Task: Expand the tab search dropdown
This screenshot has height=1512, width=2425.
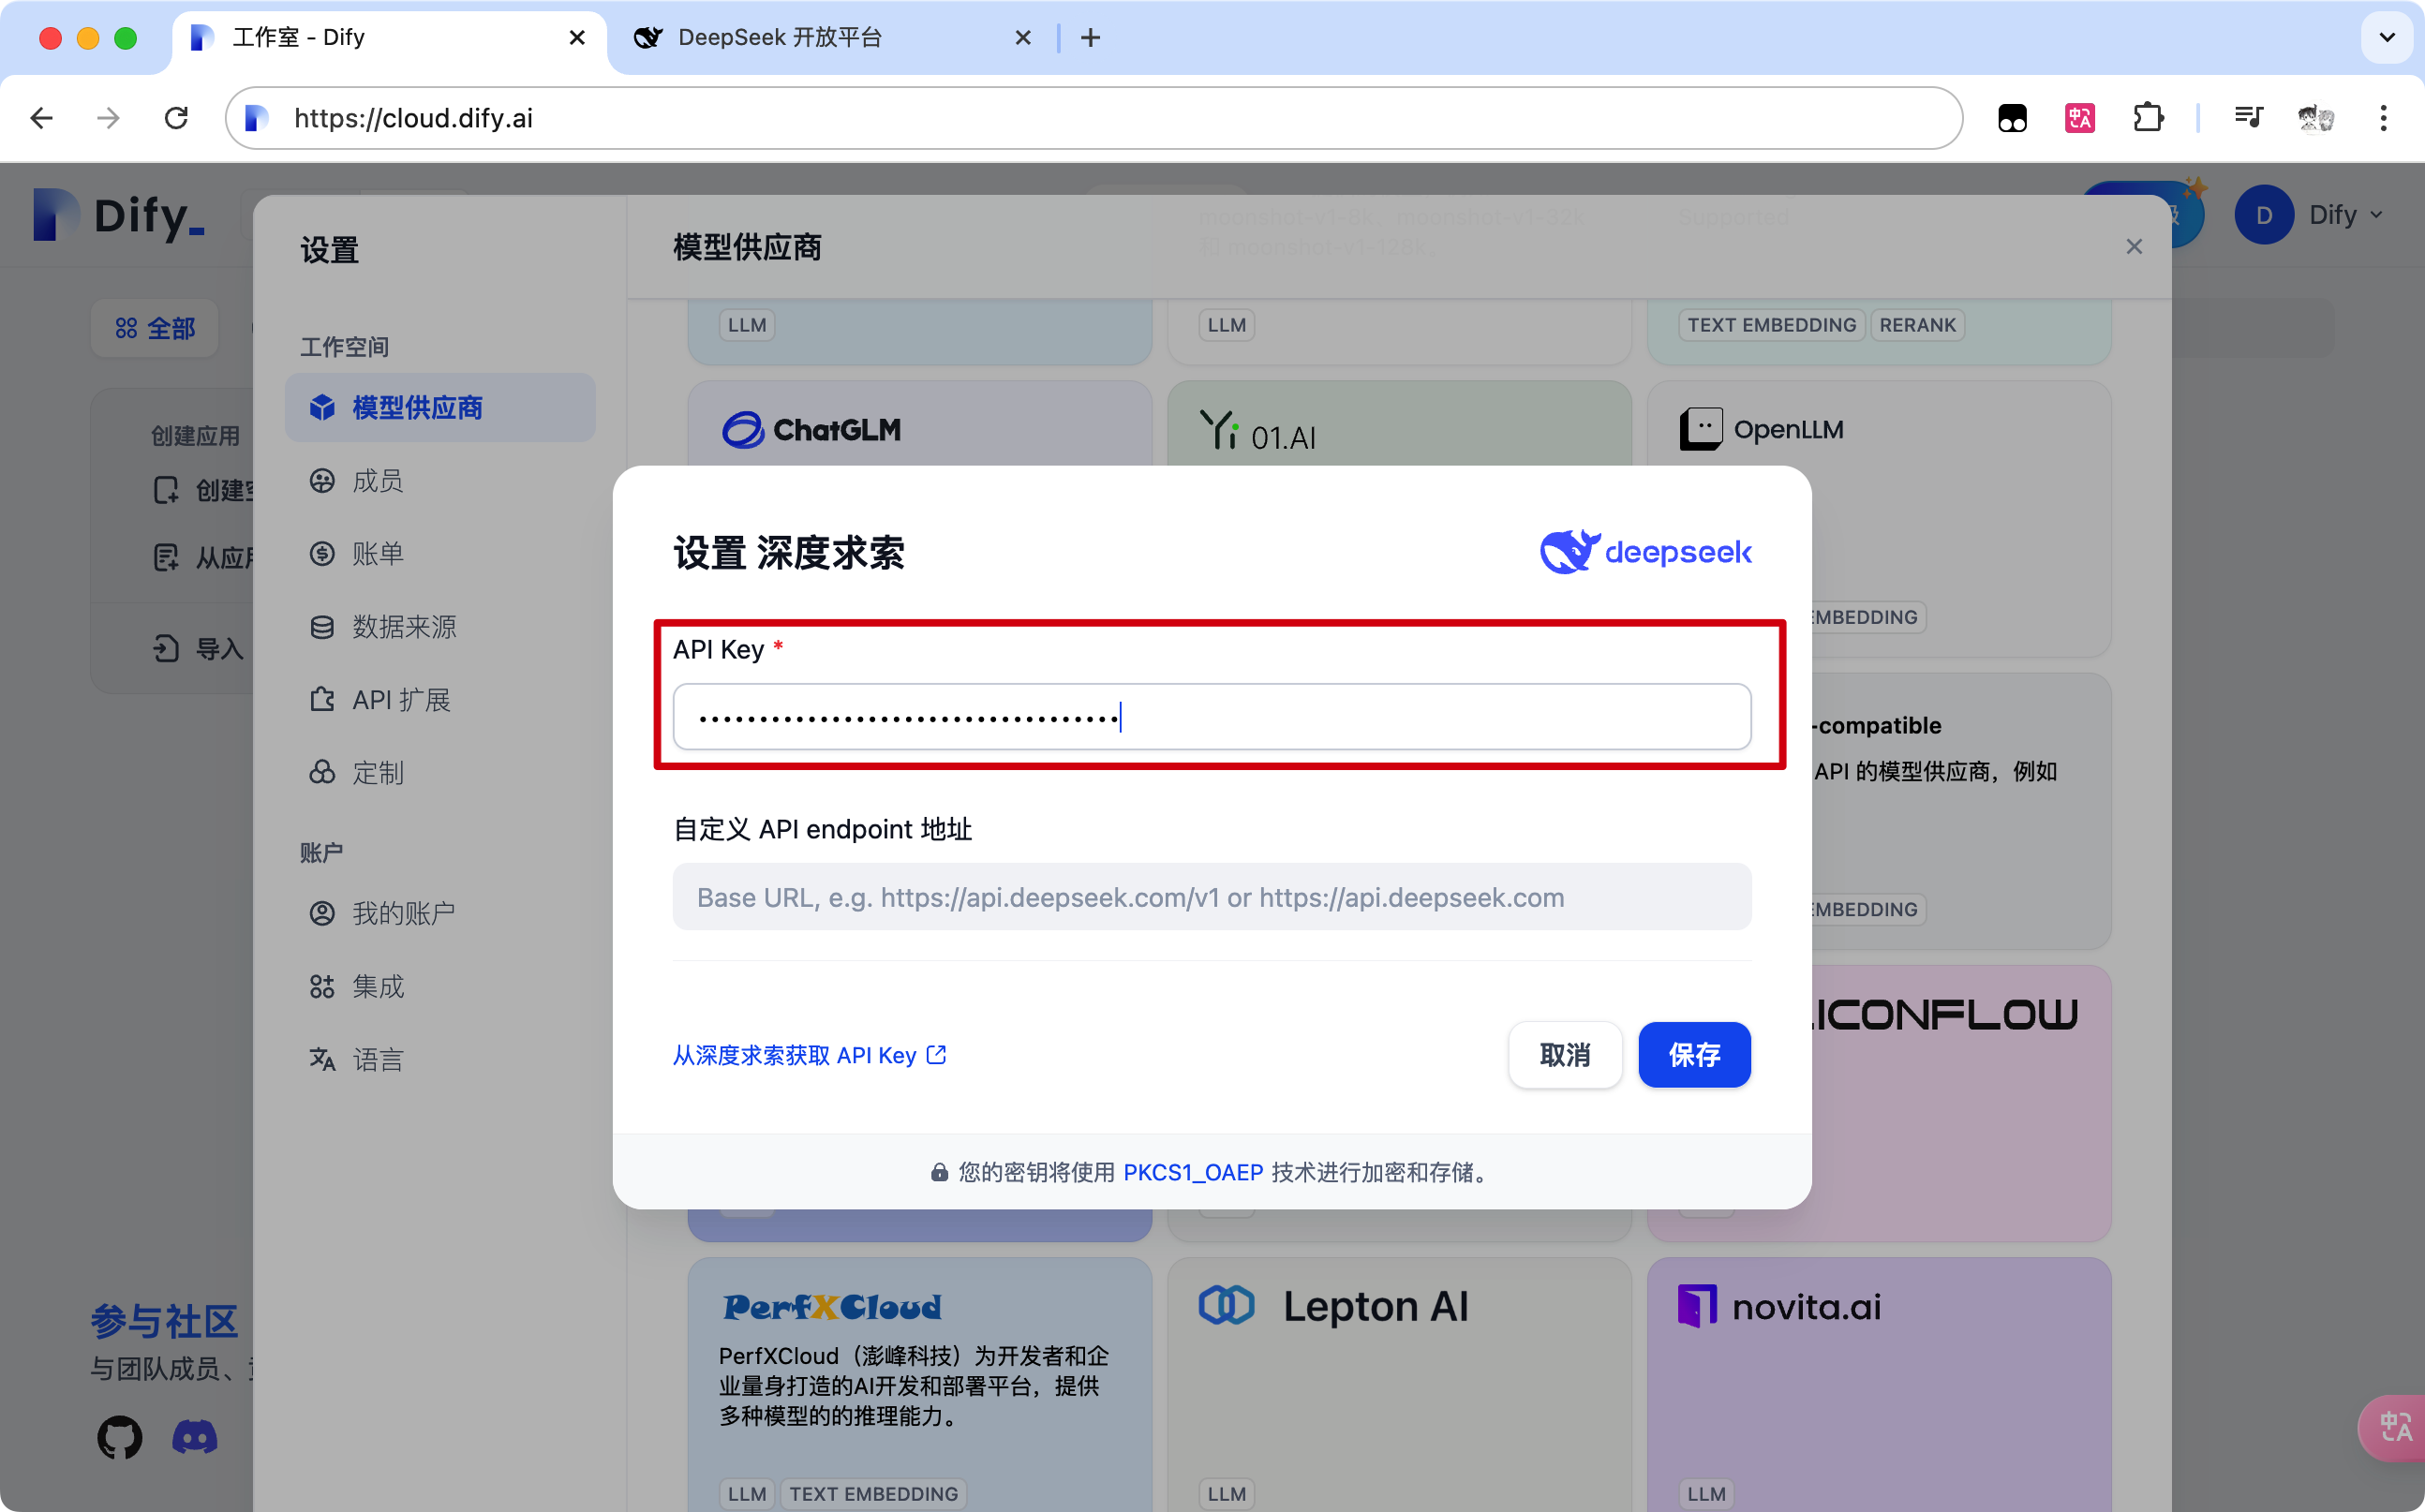Action: (2387, 38)
